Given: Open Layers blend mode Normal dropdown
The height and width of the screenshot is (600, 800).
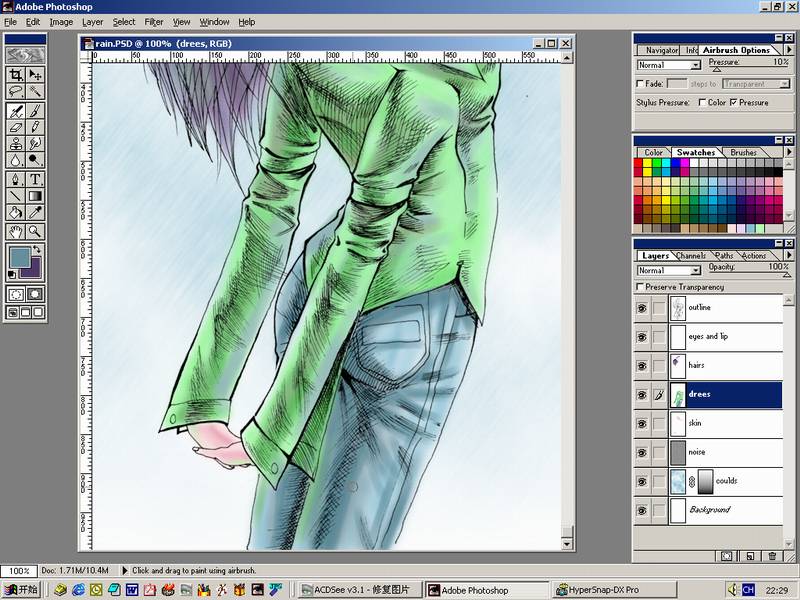Looking at the screenshot, I should click(669, 270).
